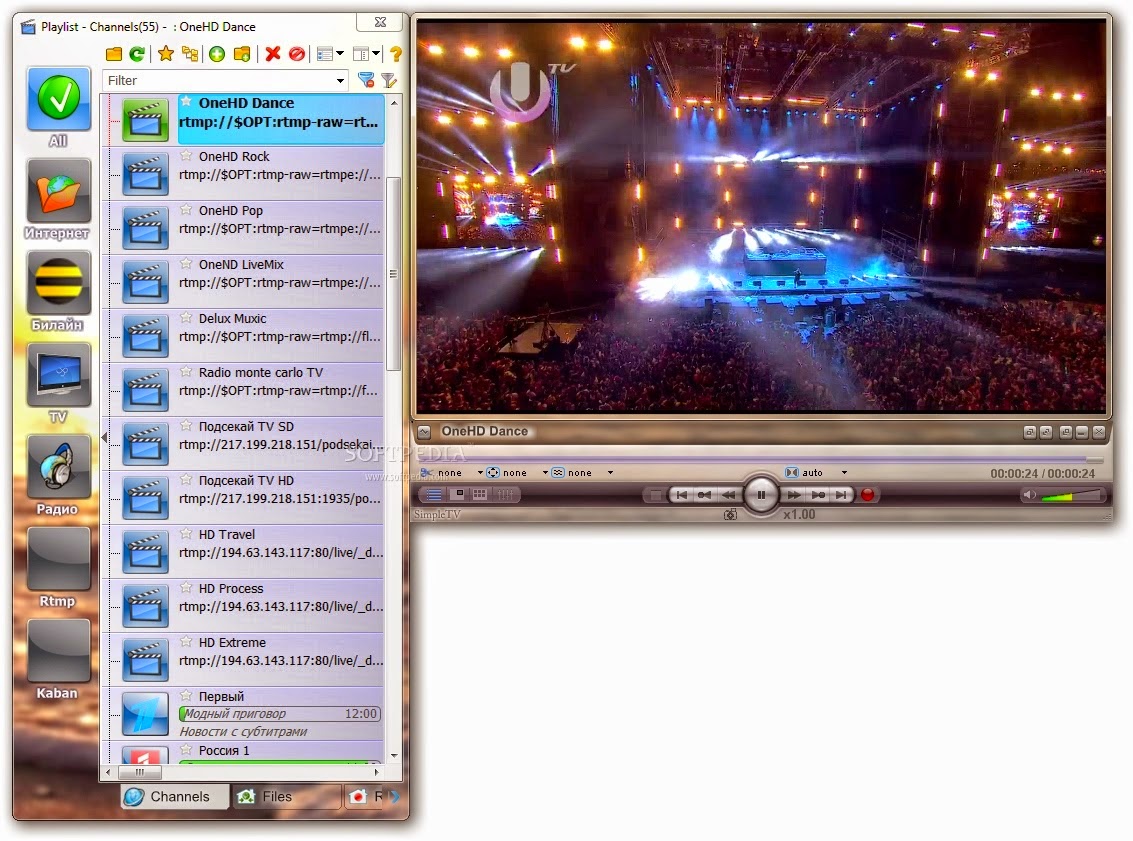Image resolution: width=1133 pixels, height=841 pixels.
Task: Click the red prohibited block icon
Action: click(296, 54)
